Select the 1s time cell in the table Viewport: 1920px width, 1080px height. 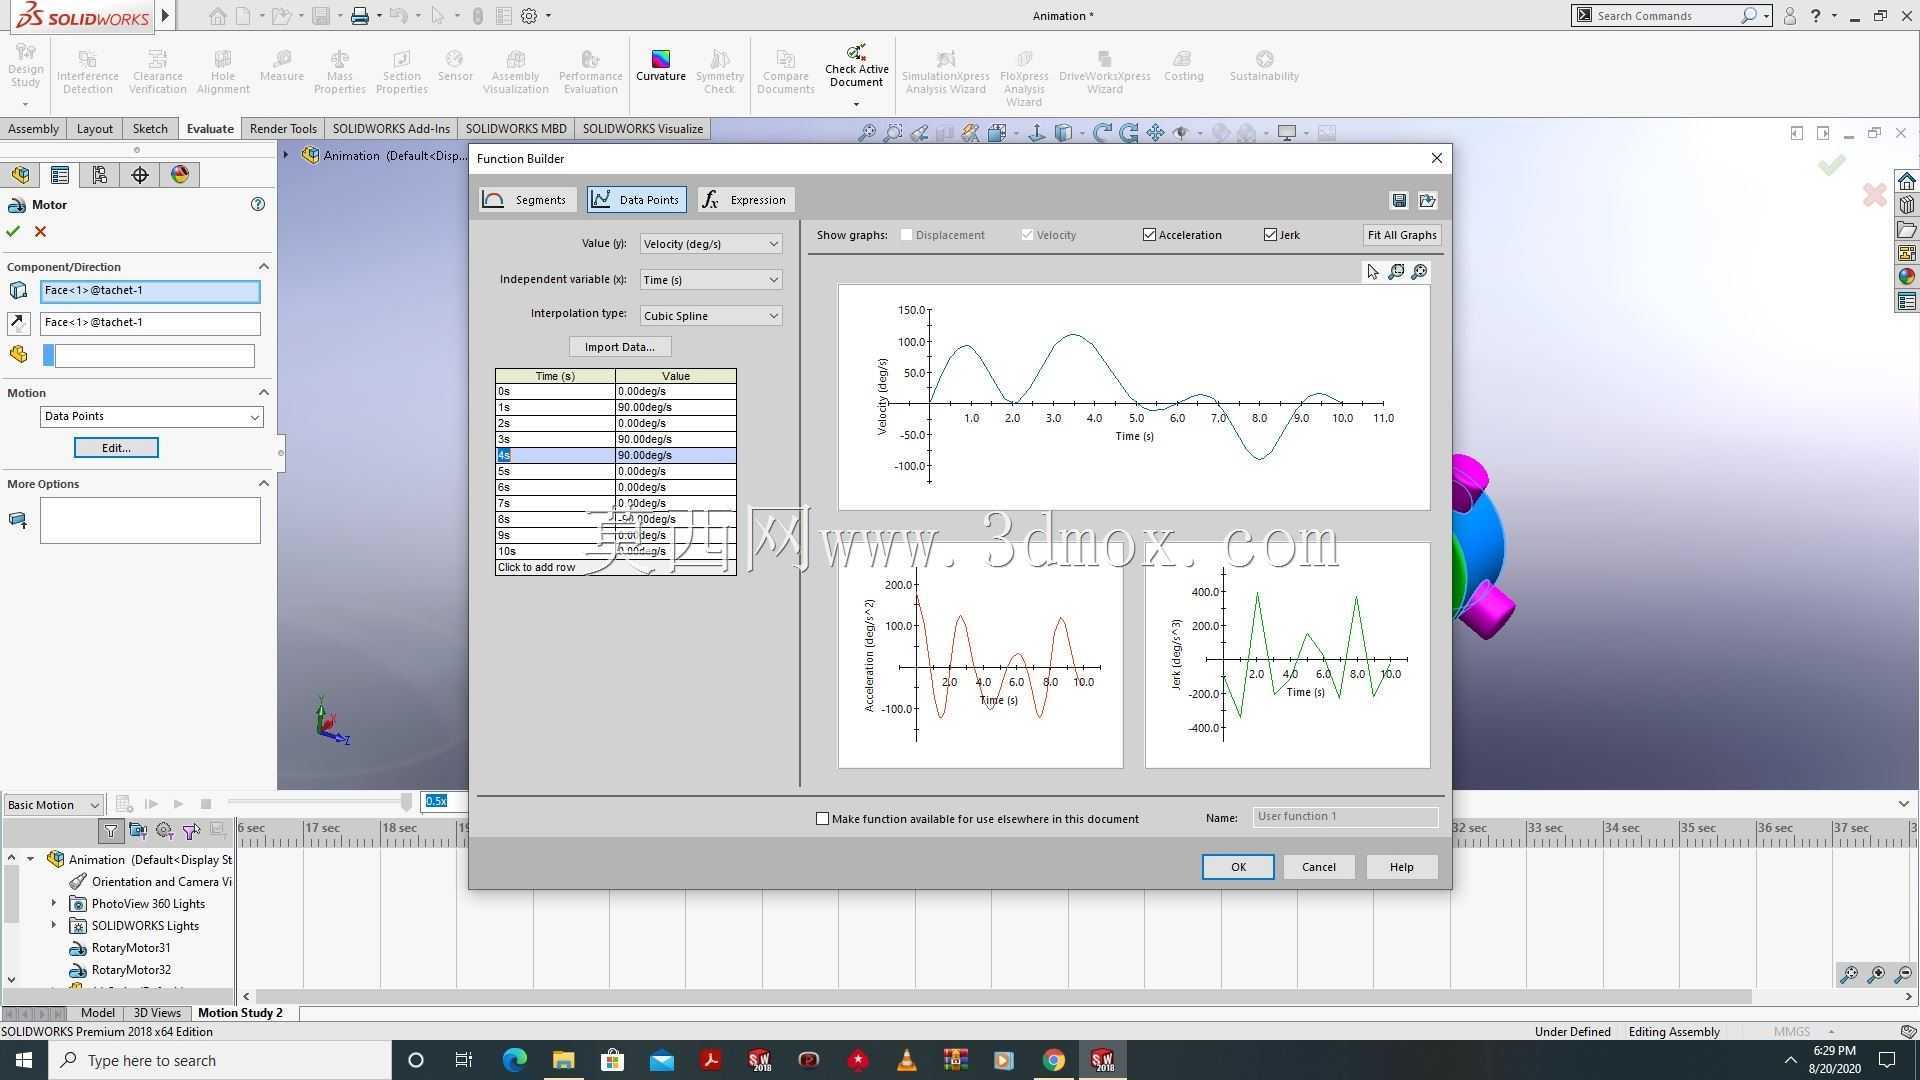tap(555, 408)
